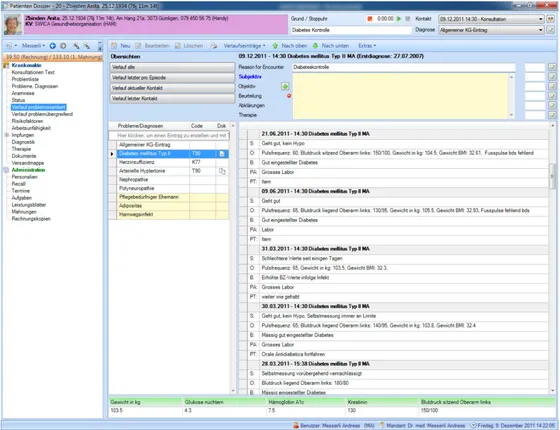Click edit icon at end of Subjektiv row
This screenshot has height=430, width=560.
(552, 76)
